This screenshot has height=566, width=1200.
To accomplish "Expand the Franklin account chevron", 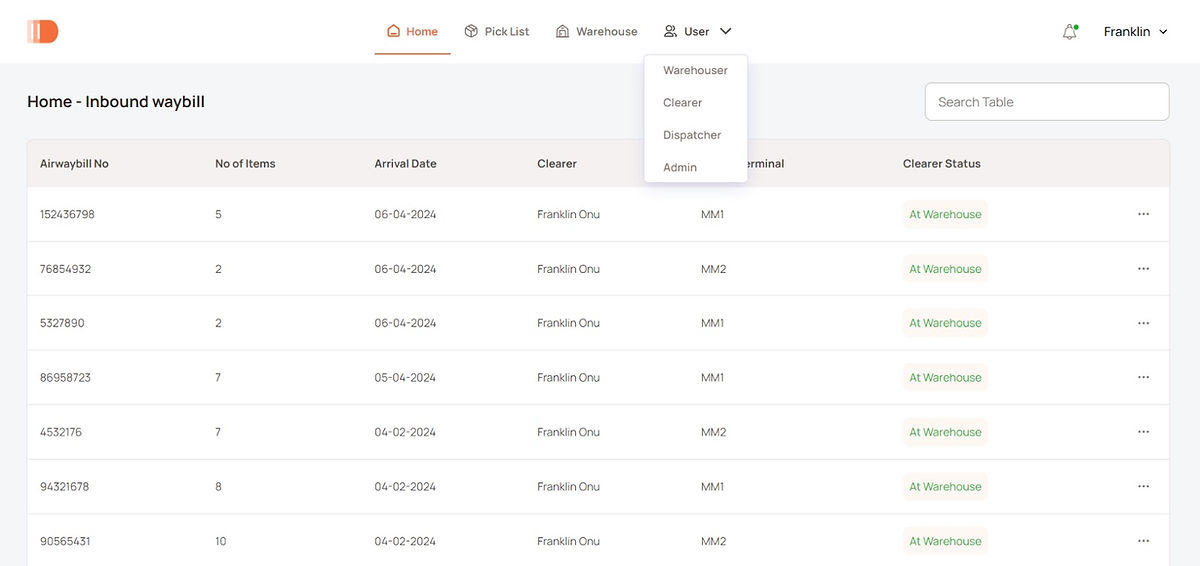I will (x=1163, y=32).
